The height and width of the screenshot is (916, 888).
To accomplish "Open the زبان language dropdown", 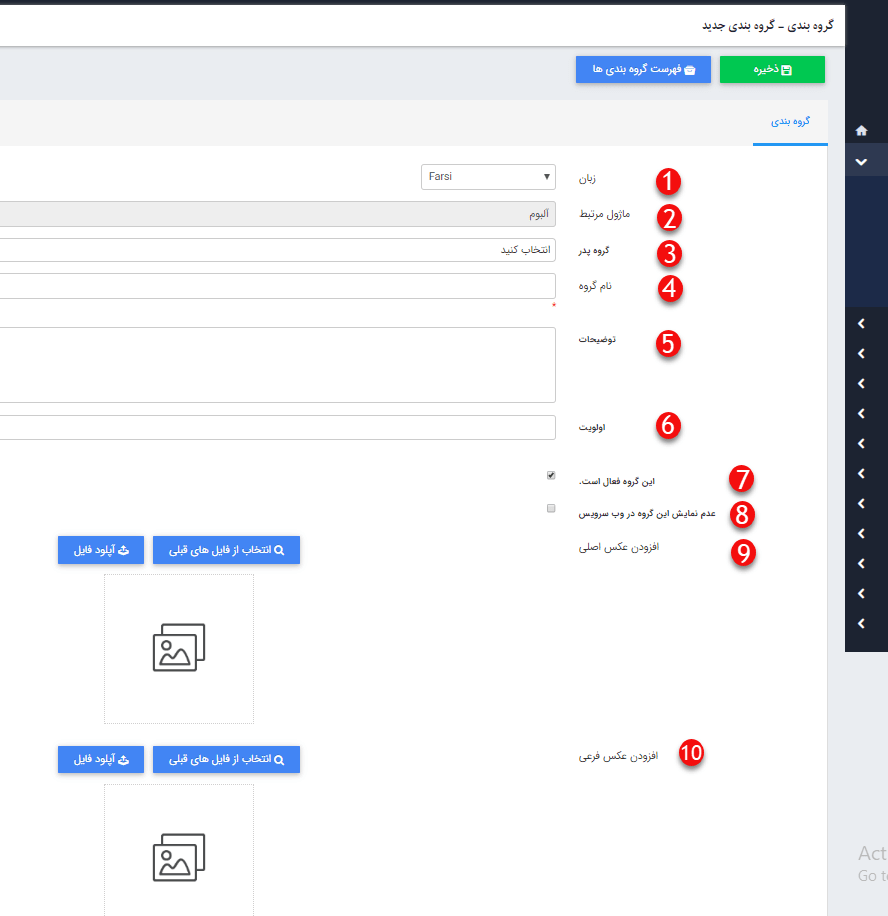I will (x=488, y=177).
